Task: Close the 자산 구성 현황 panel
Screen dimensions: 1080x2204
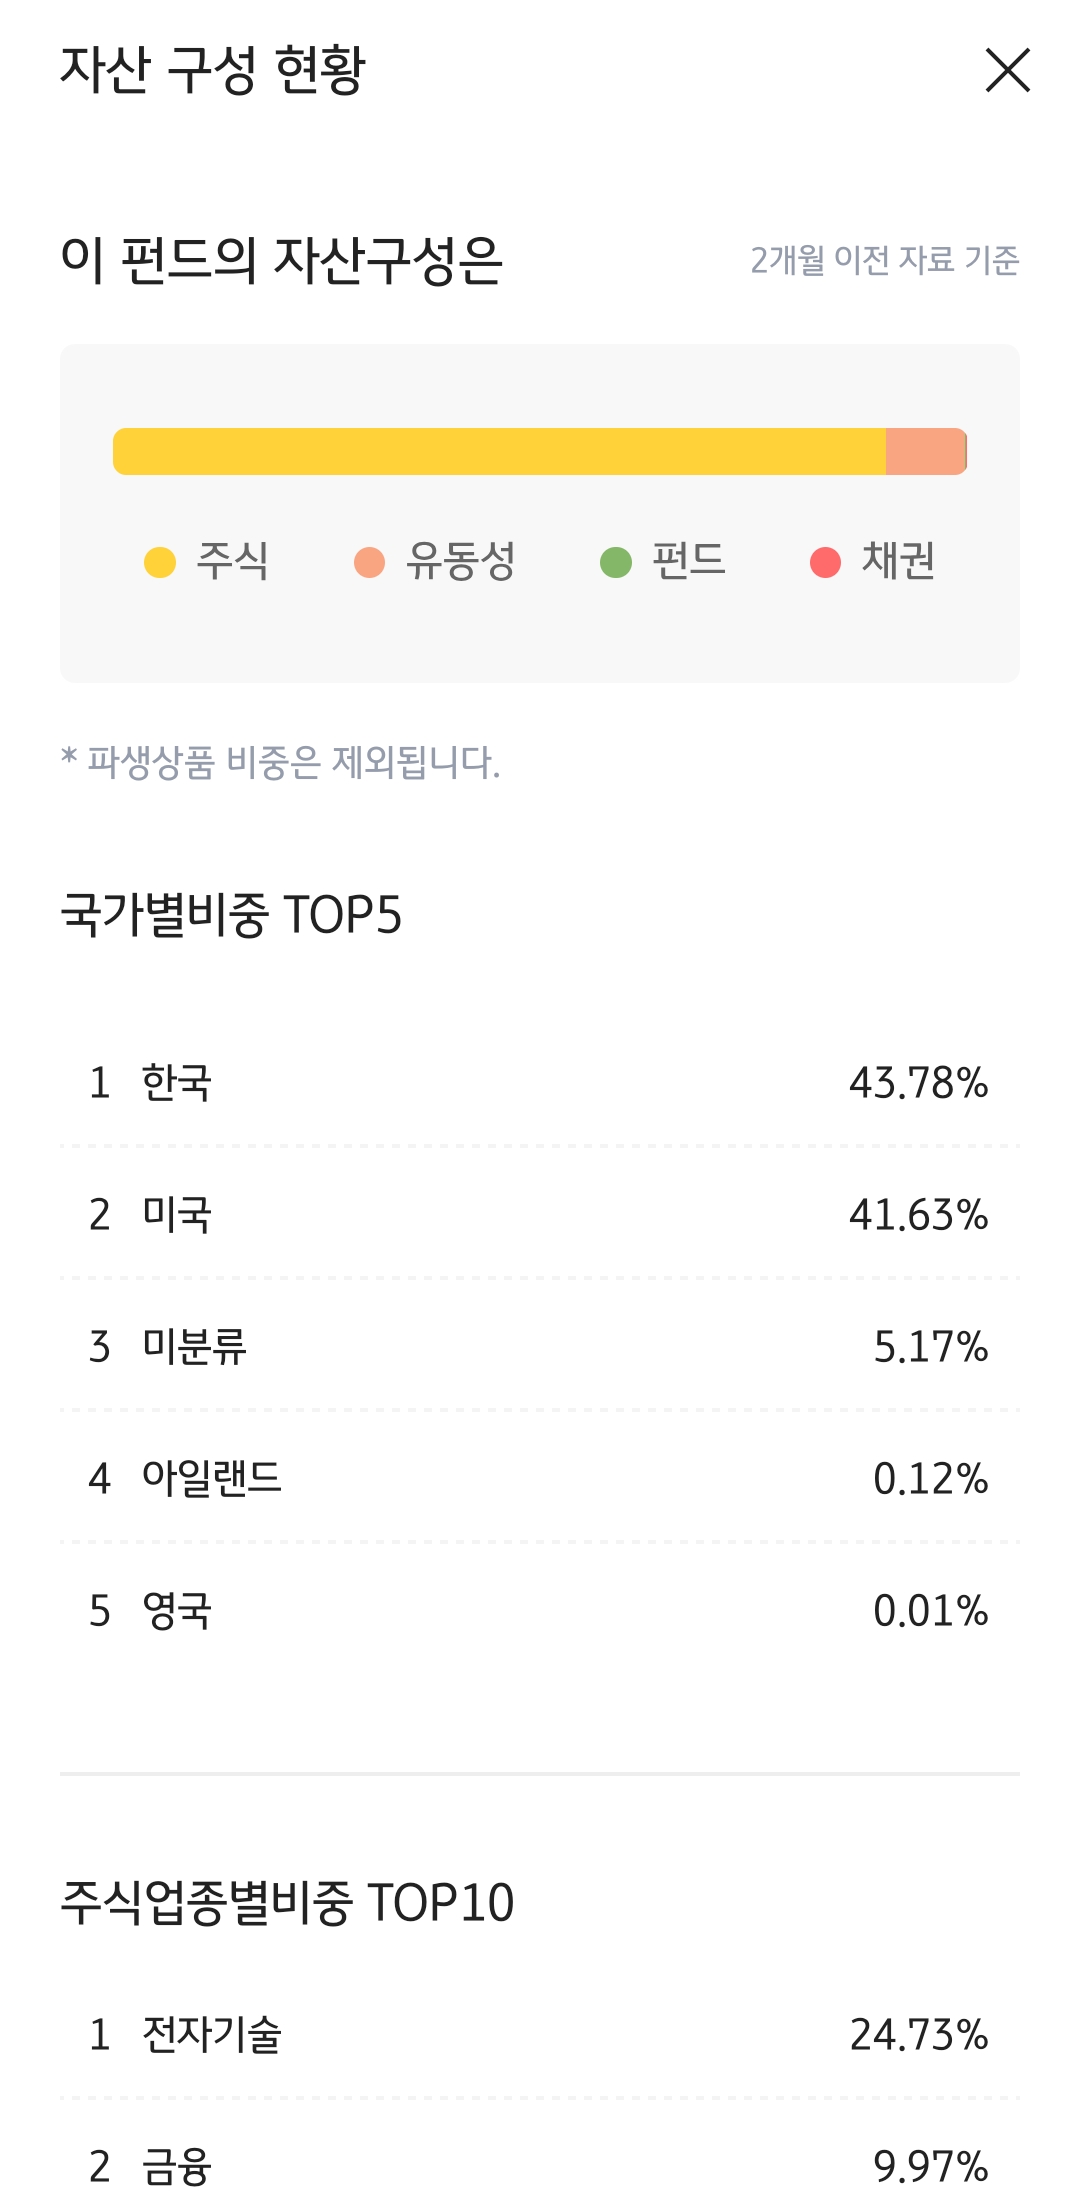Action: tap(1007, 70)
